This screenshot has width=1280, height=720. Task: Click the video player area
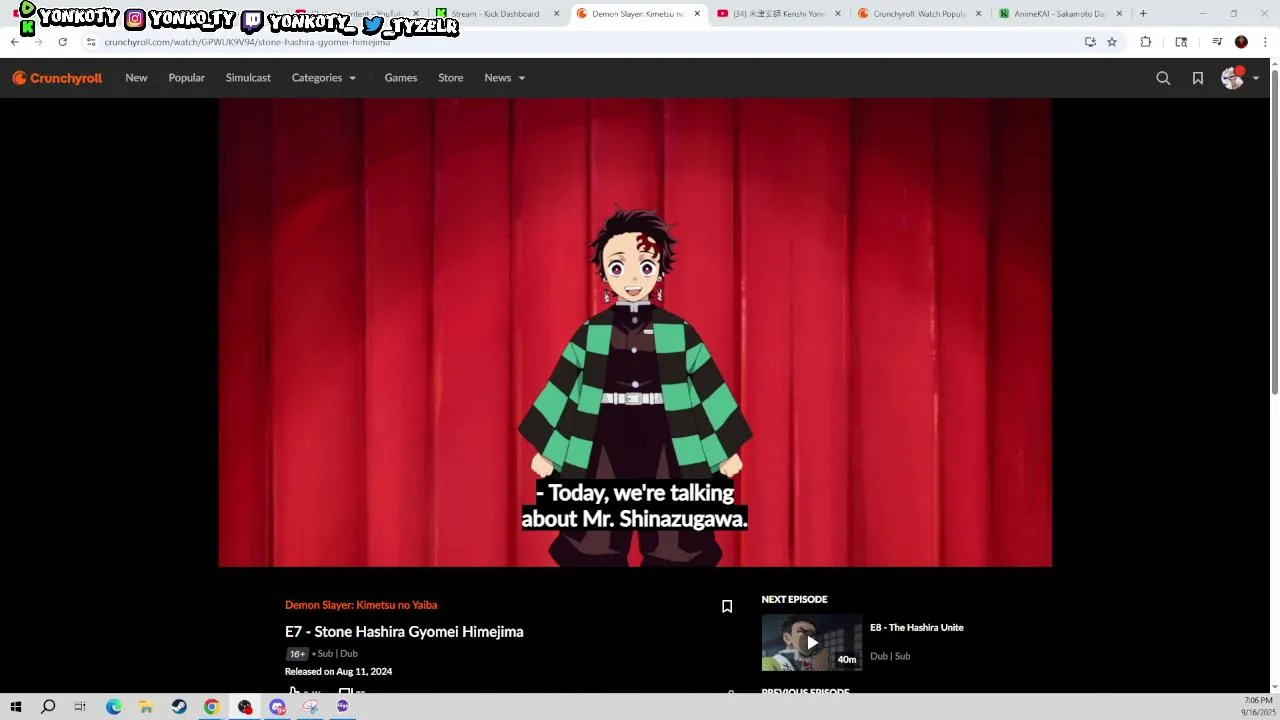(635, 332)
